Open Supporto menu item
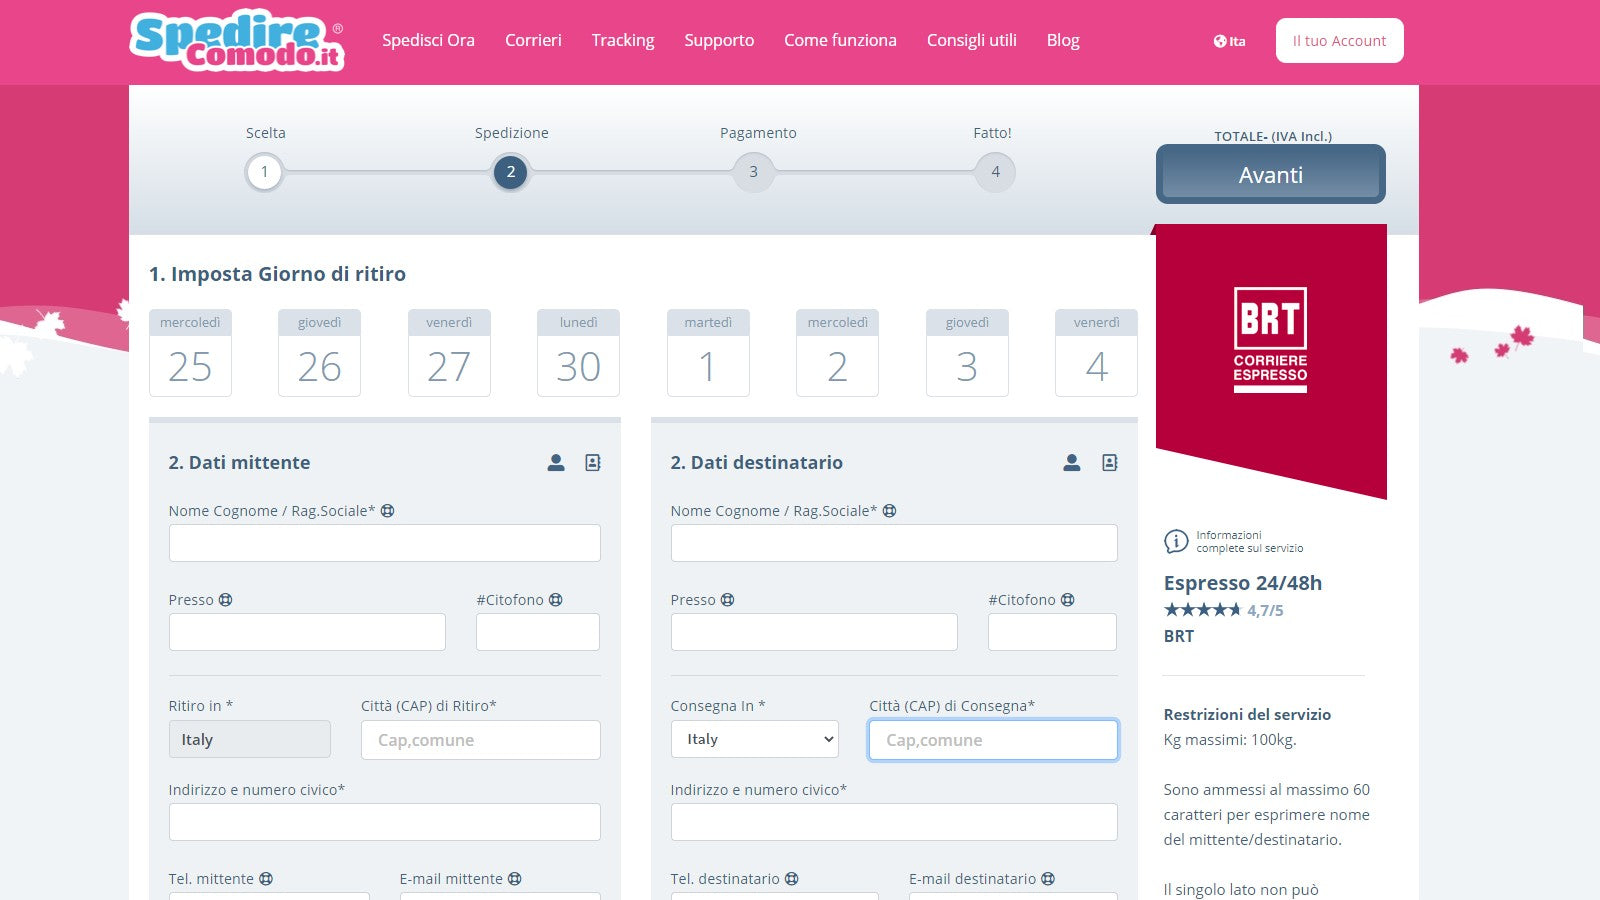Viewport: 1600px width, 900px height. (x=719, y=40)
